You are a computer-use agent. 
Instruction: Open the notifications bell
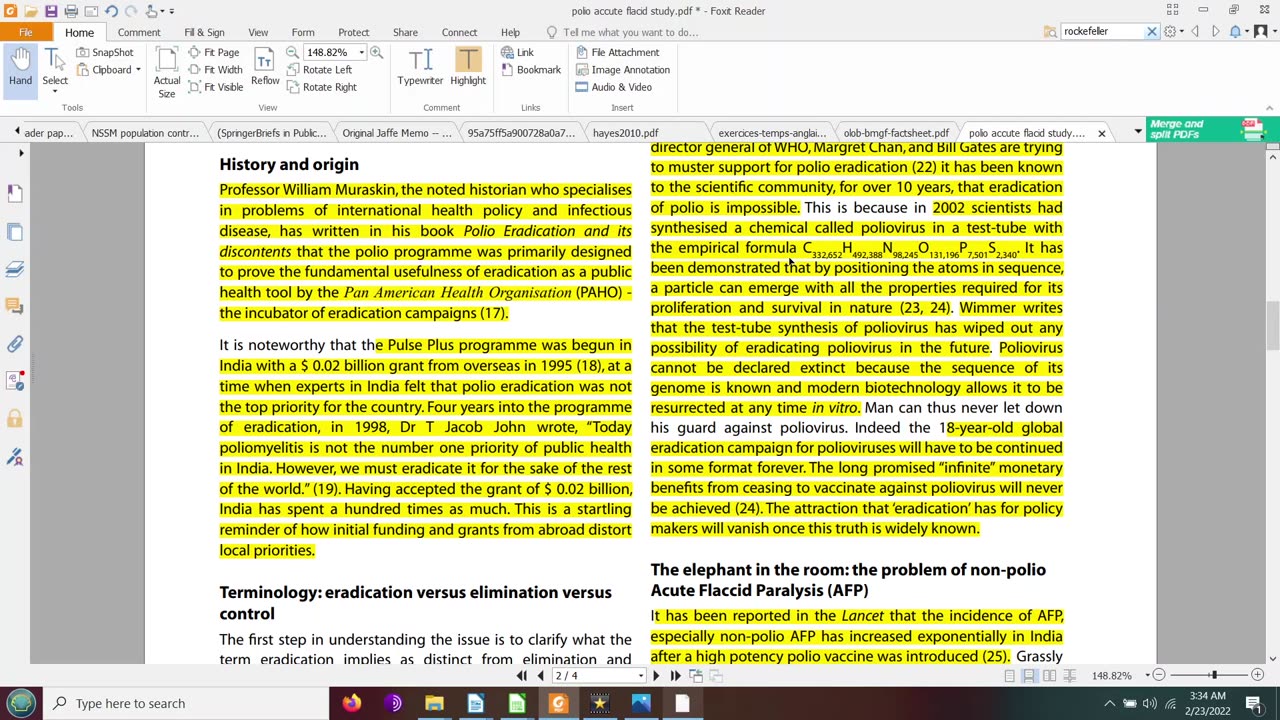coord(1235,32)
